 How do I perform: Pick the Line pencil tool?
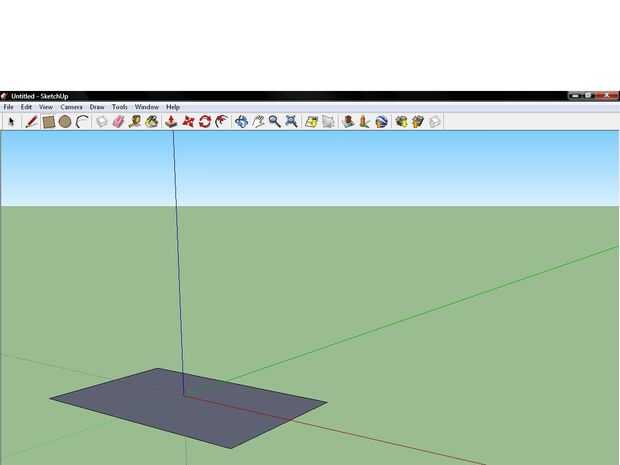(31, 121)
